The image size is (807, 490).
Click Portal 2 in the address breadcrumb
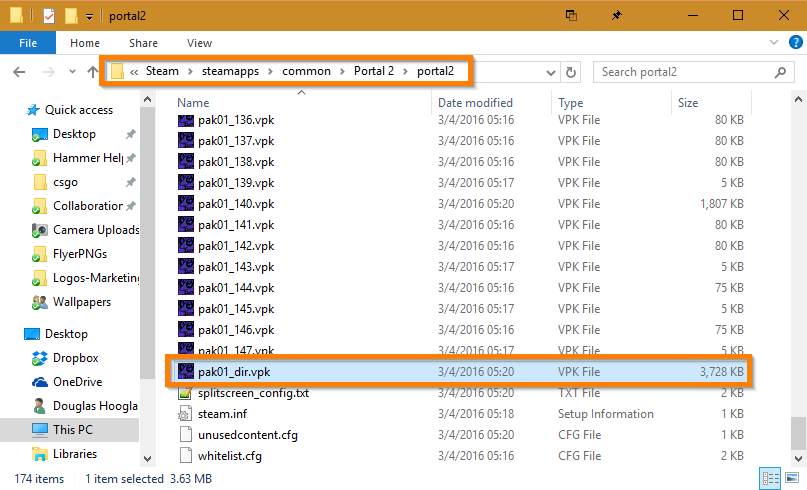coord(374,71)
